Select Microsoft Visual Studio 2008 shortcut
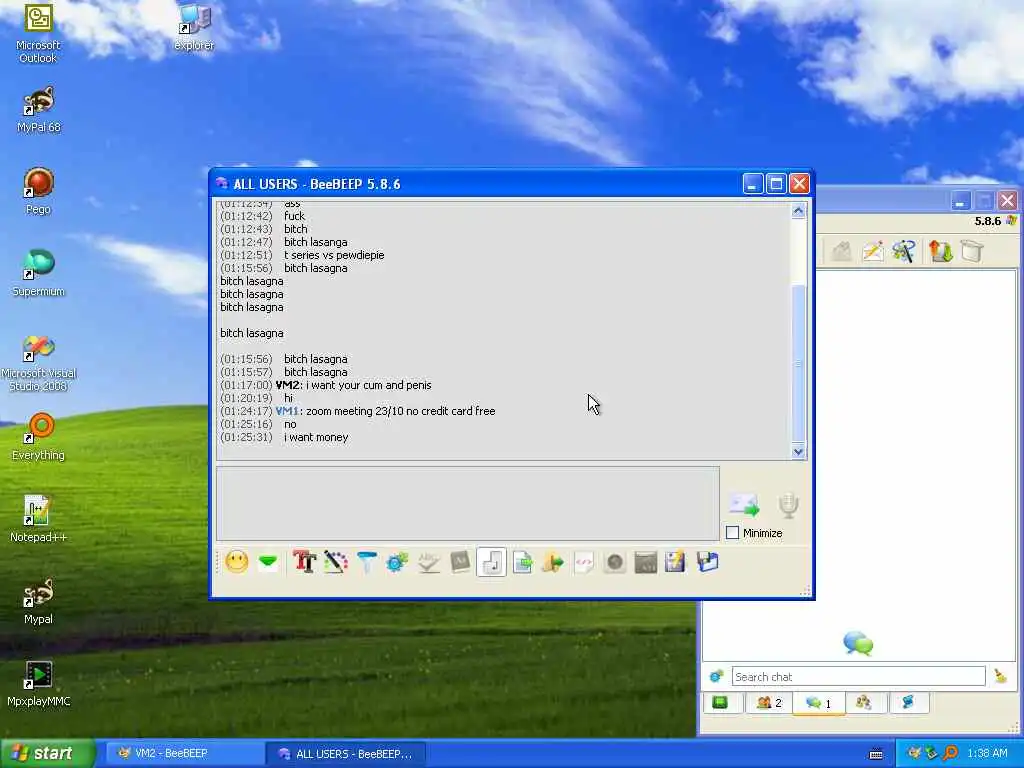The image size is (1024, 768). point(39,362)
